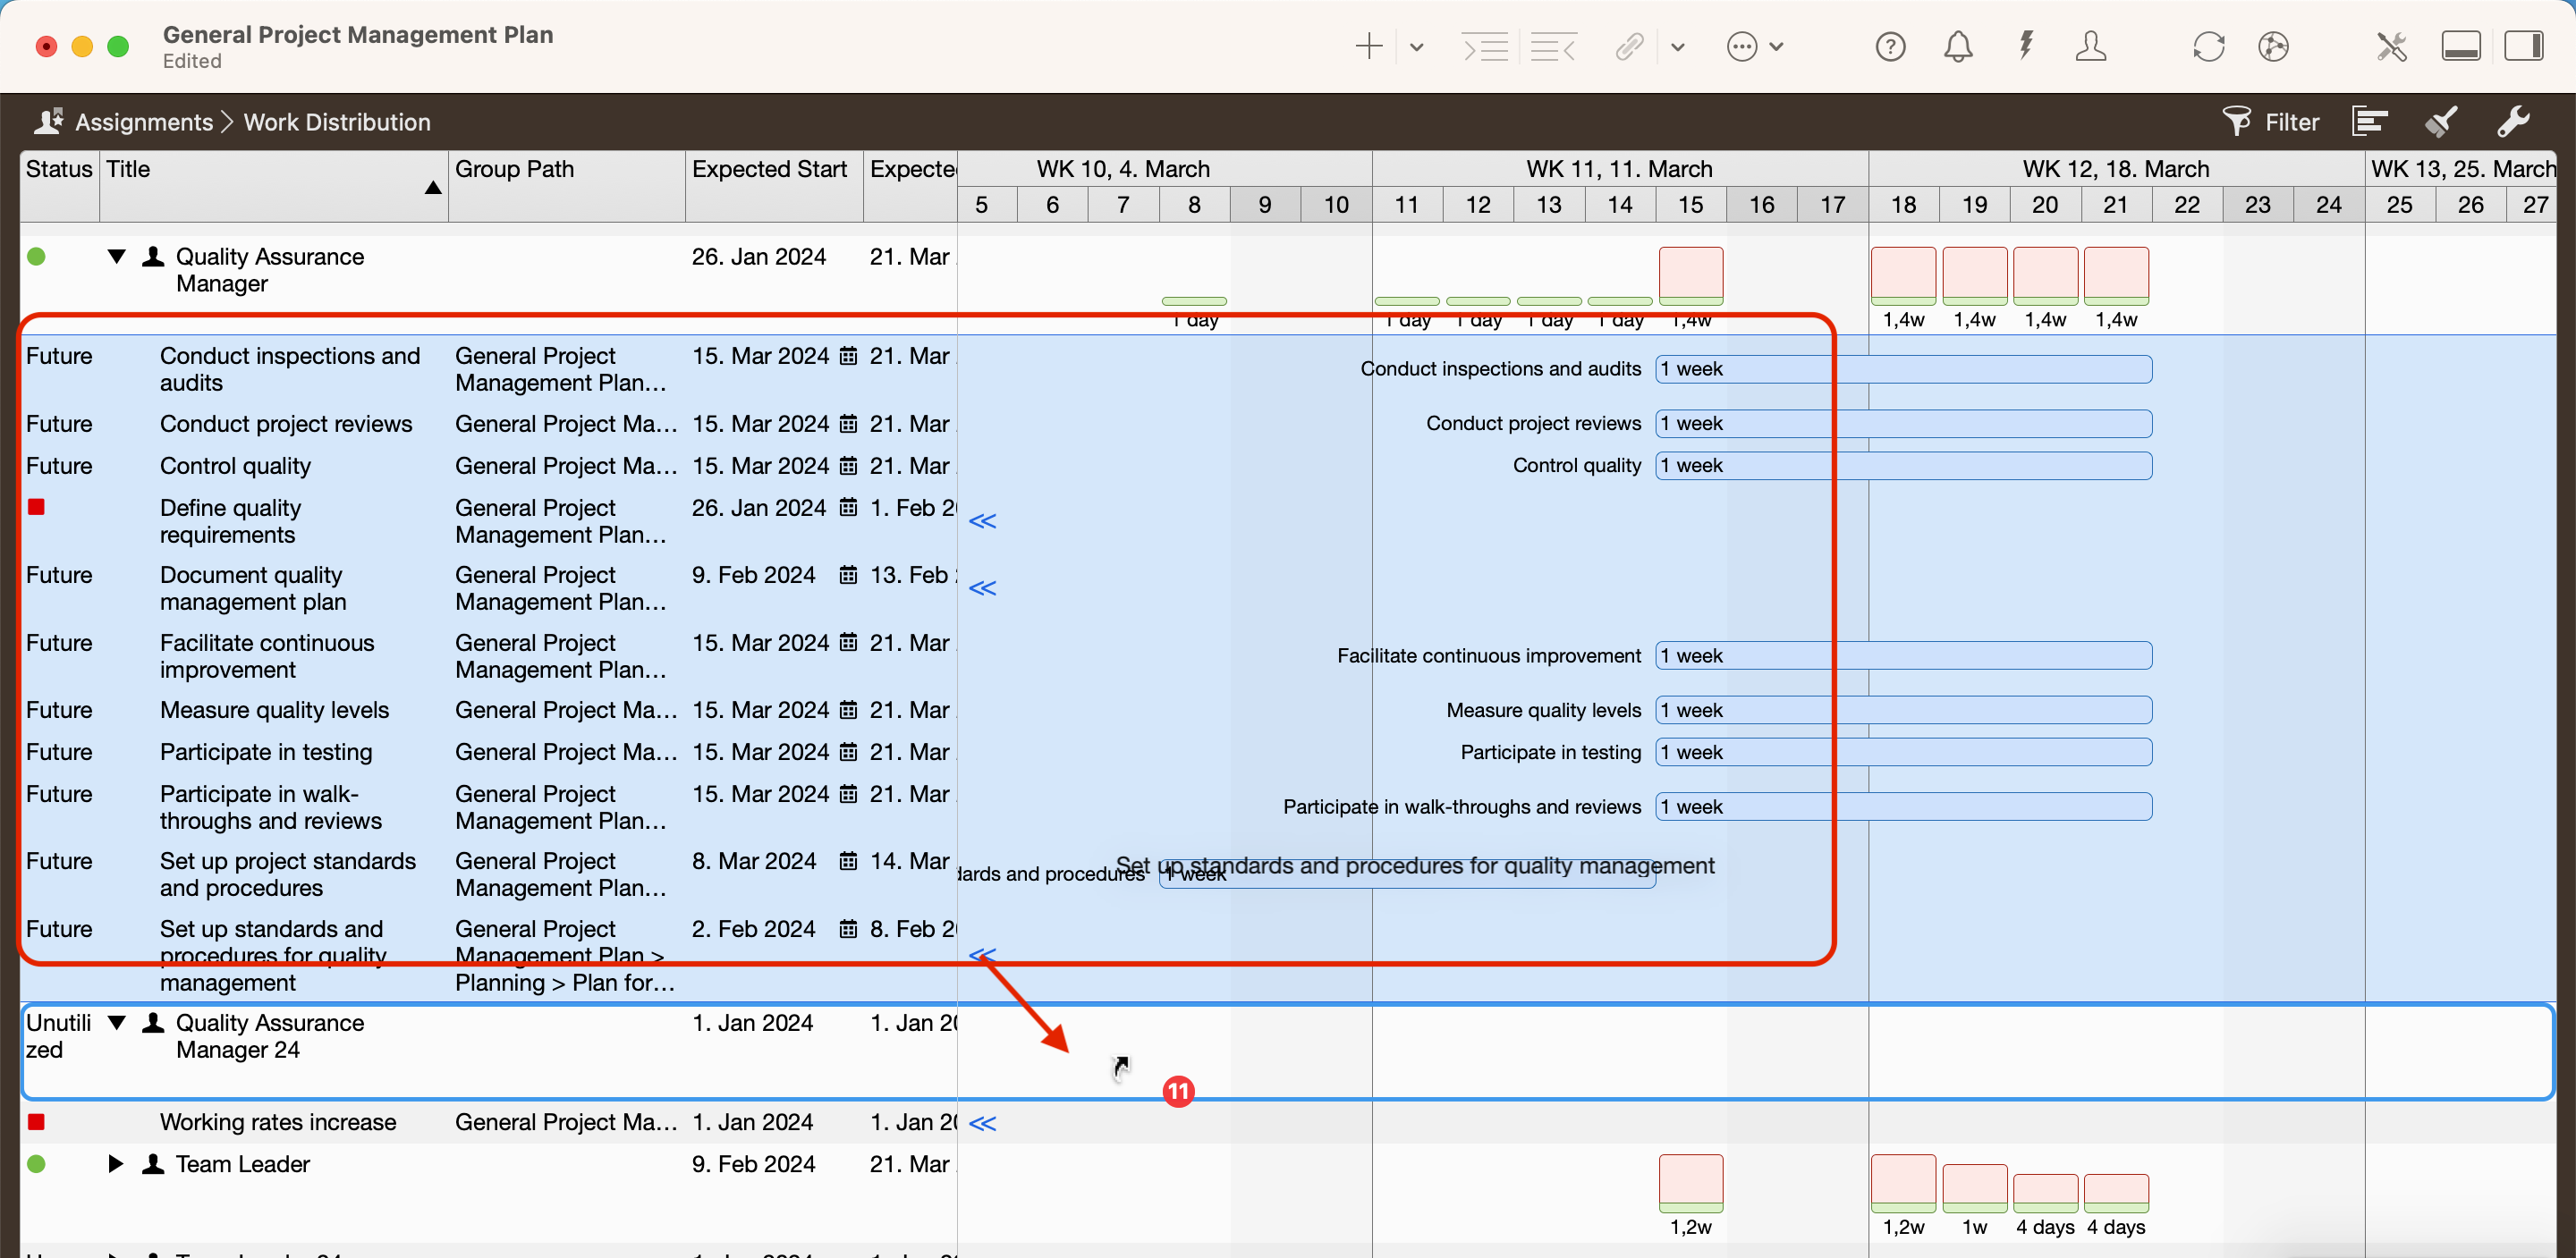Open calendar picker for Control quality
The width and height of the screenshot is (2576, 1258).
(848, 466)
